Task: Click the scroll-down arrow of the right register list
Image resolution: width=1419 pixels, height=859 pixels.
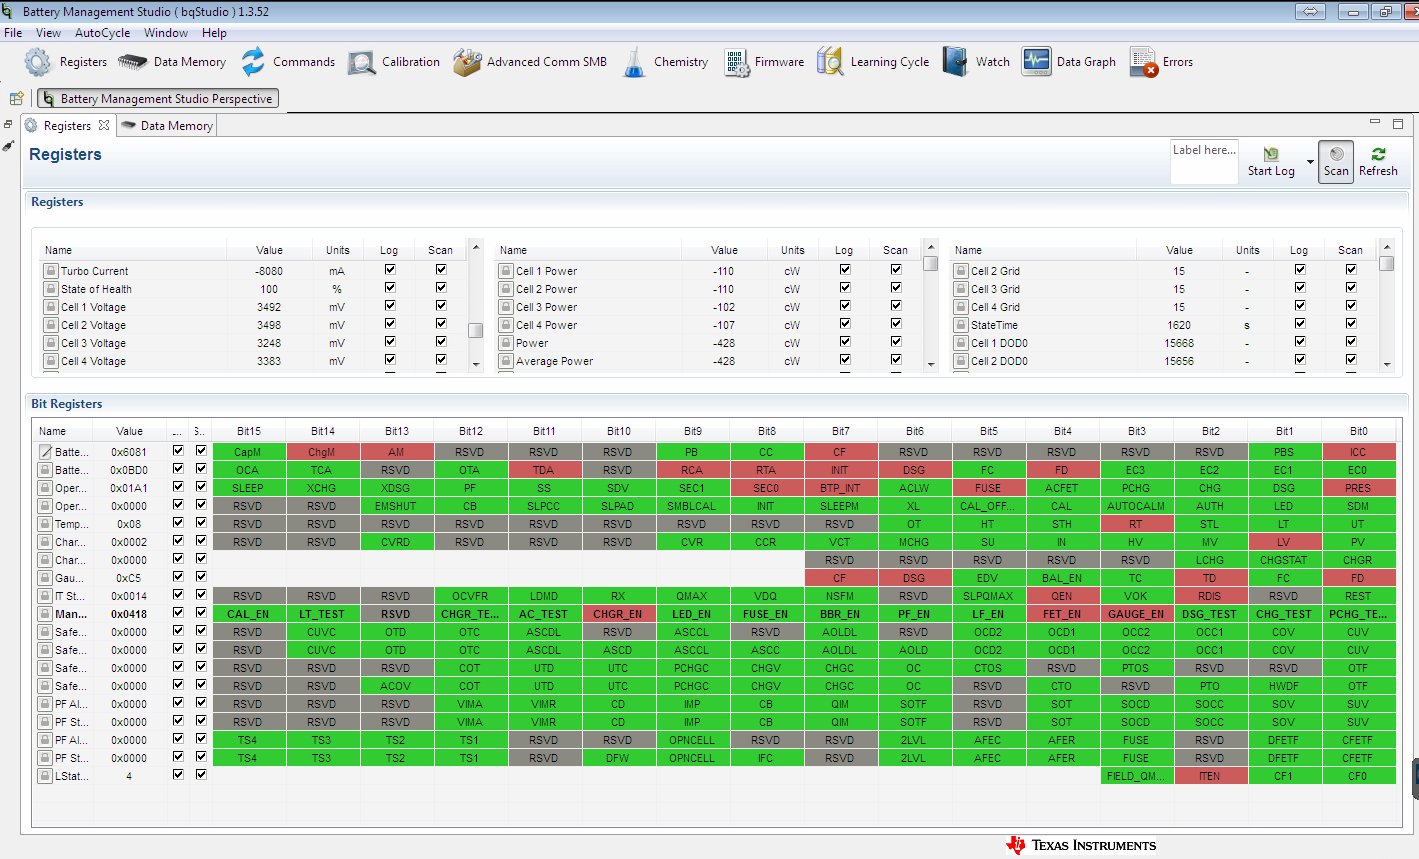Action: 1386,365
